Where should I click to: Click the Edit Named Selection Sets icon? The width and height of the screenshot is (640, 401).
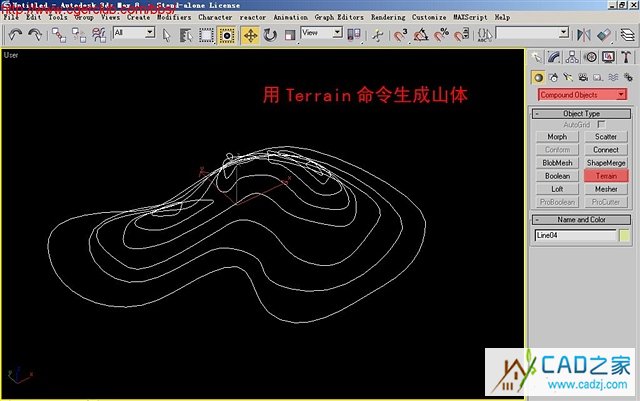click(484, 35)
